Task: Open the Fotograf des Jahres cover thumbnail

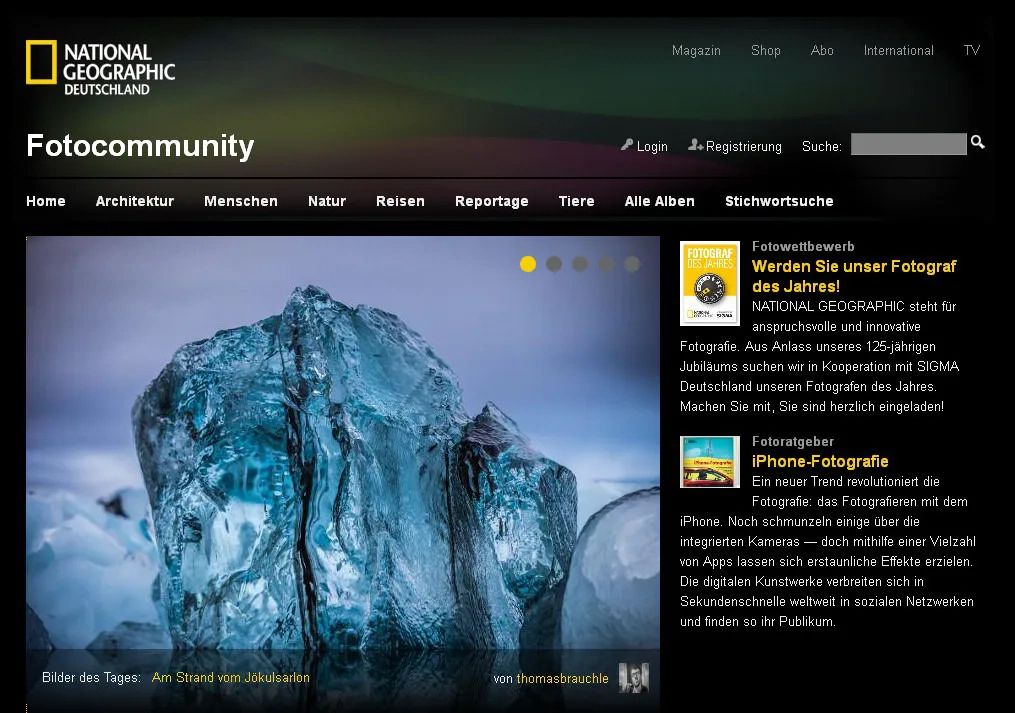Action: 709,283
